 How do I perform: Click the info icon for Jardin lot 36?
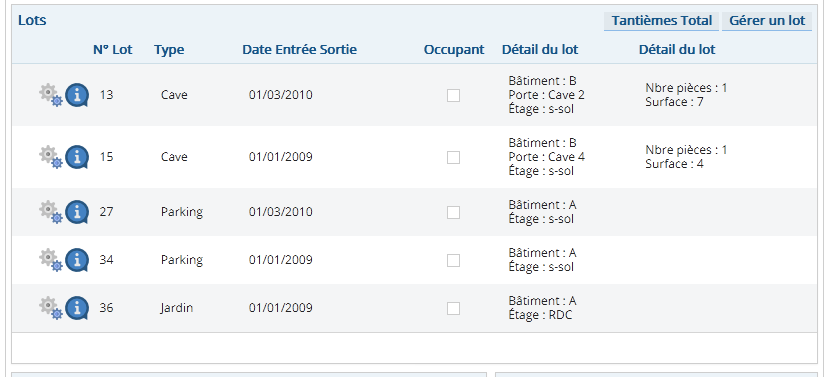click(77, 308)
